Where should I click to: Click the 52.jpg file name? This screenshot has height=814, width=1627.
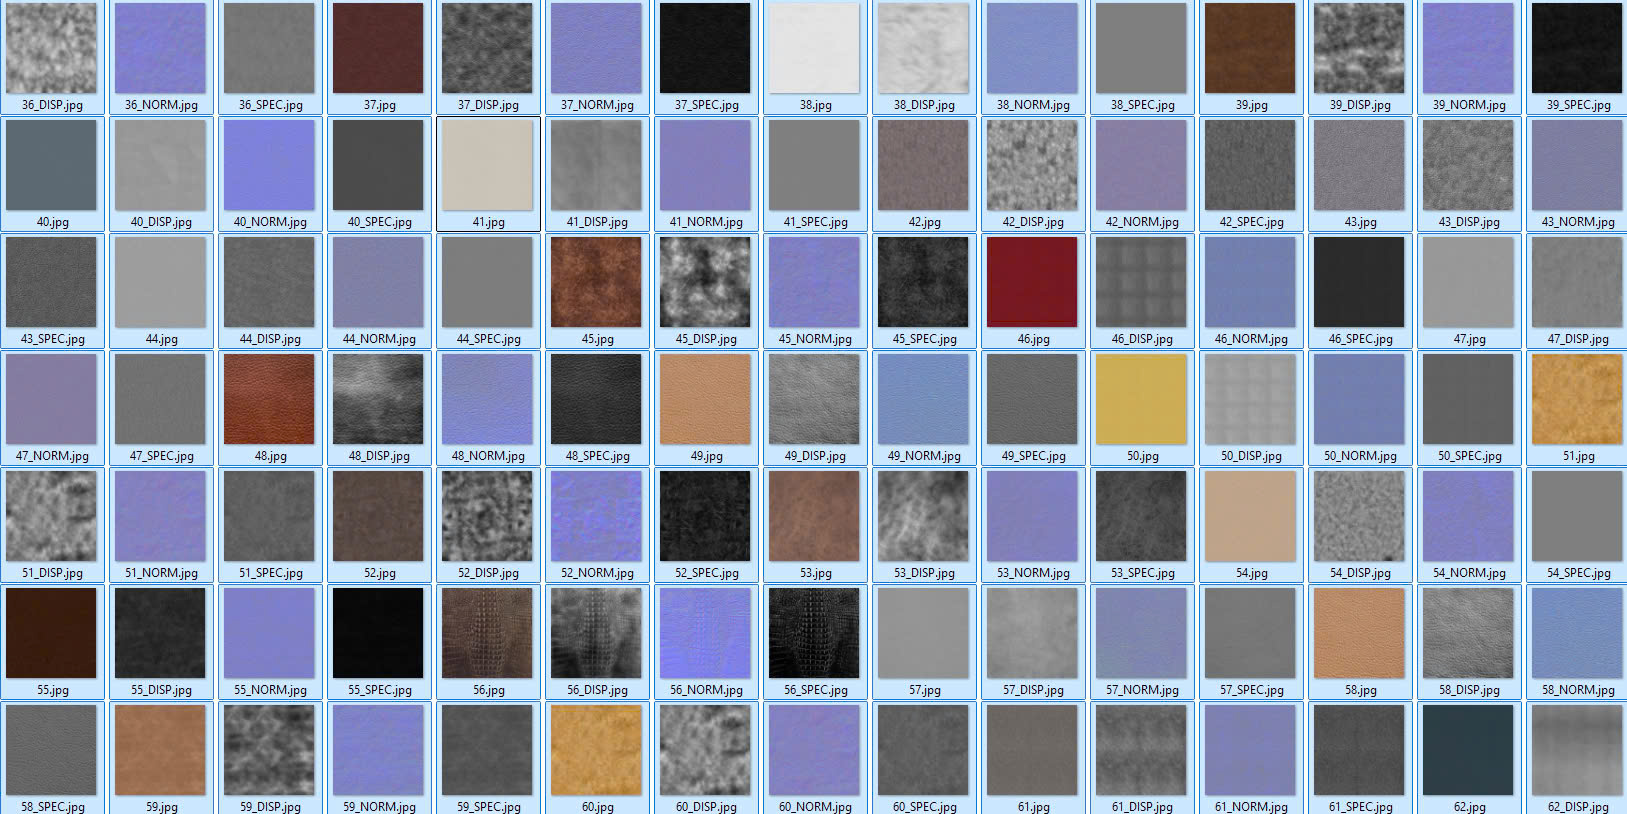coord(379,573)
